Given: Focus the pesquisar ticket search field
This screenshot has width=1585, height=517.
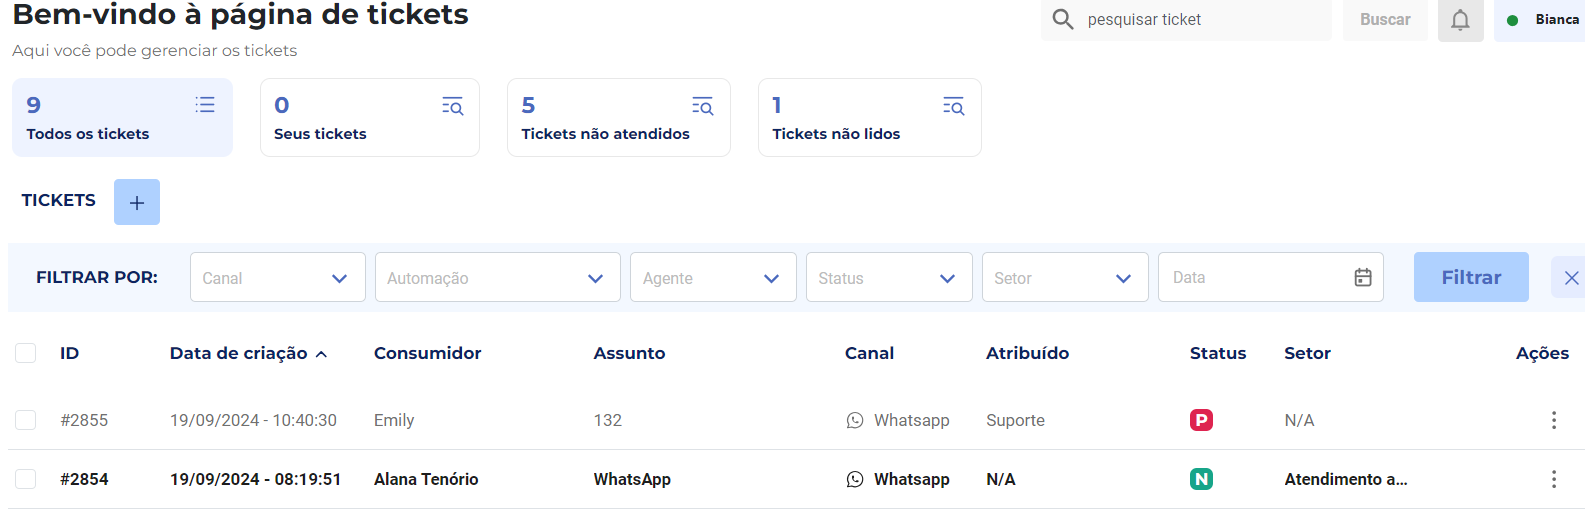Looking at the screenshot, I should pos(1200,20).
